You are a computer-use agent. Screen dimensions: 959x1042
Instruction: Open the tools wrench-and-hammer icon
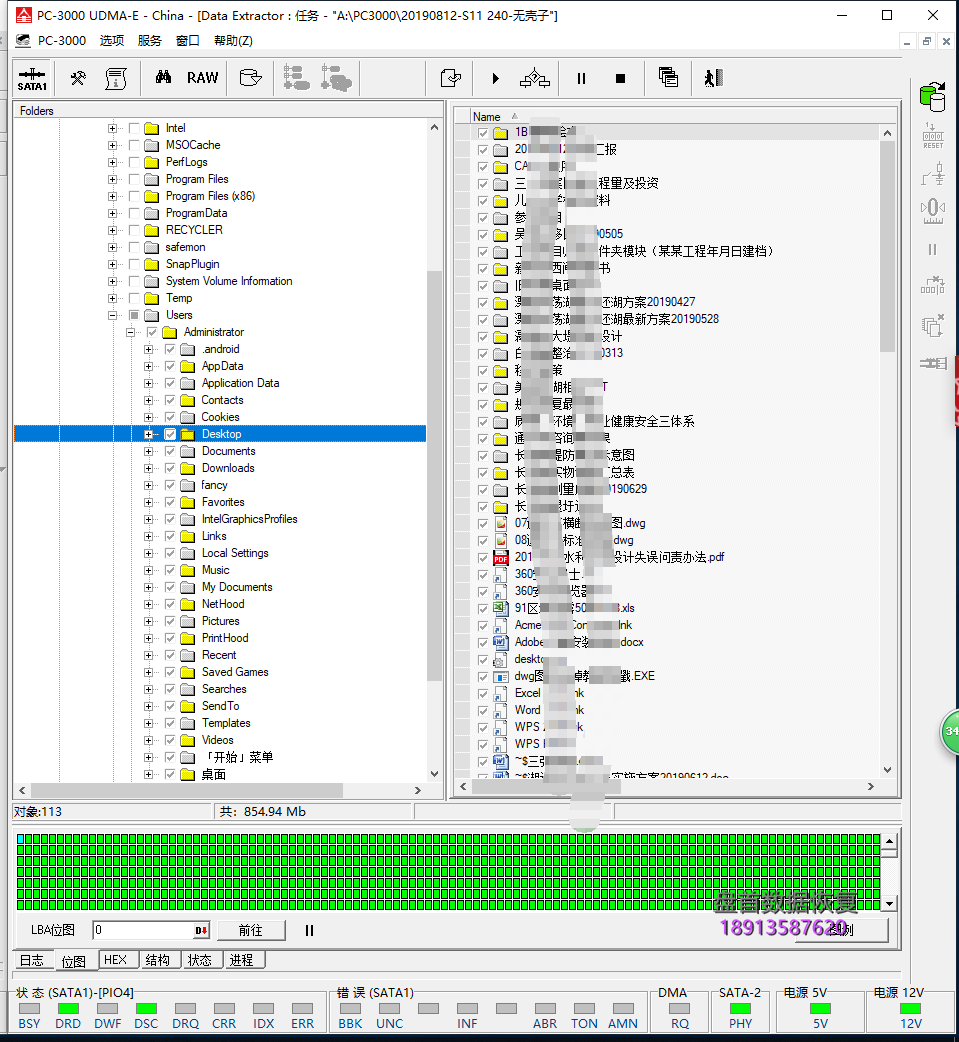coord(78,78)
